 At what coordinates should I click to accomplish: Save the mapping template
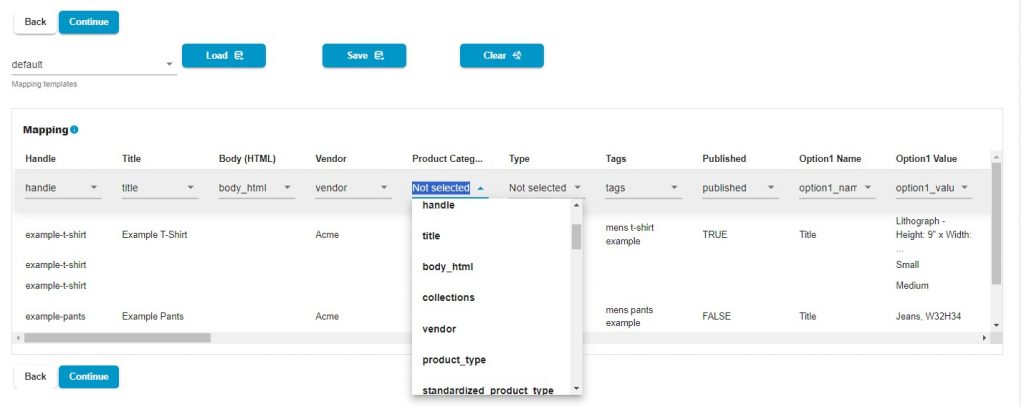(364, 56)
